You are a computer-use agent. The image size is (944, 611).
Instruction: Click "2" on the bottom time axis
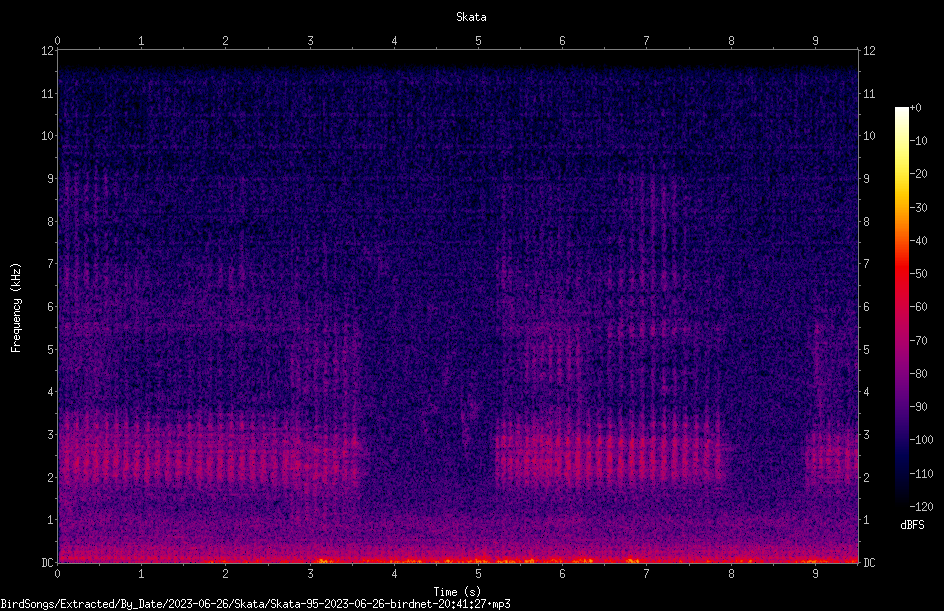click(226, 574)
